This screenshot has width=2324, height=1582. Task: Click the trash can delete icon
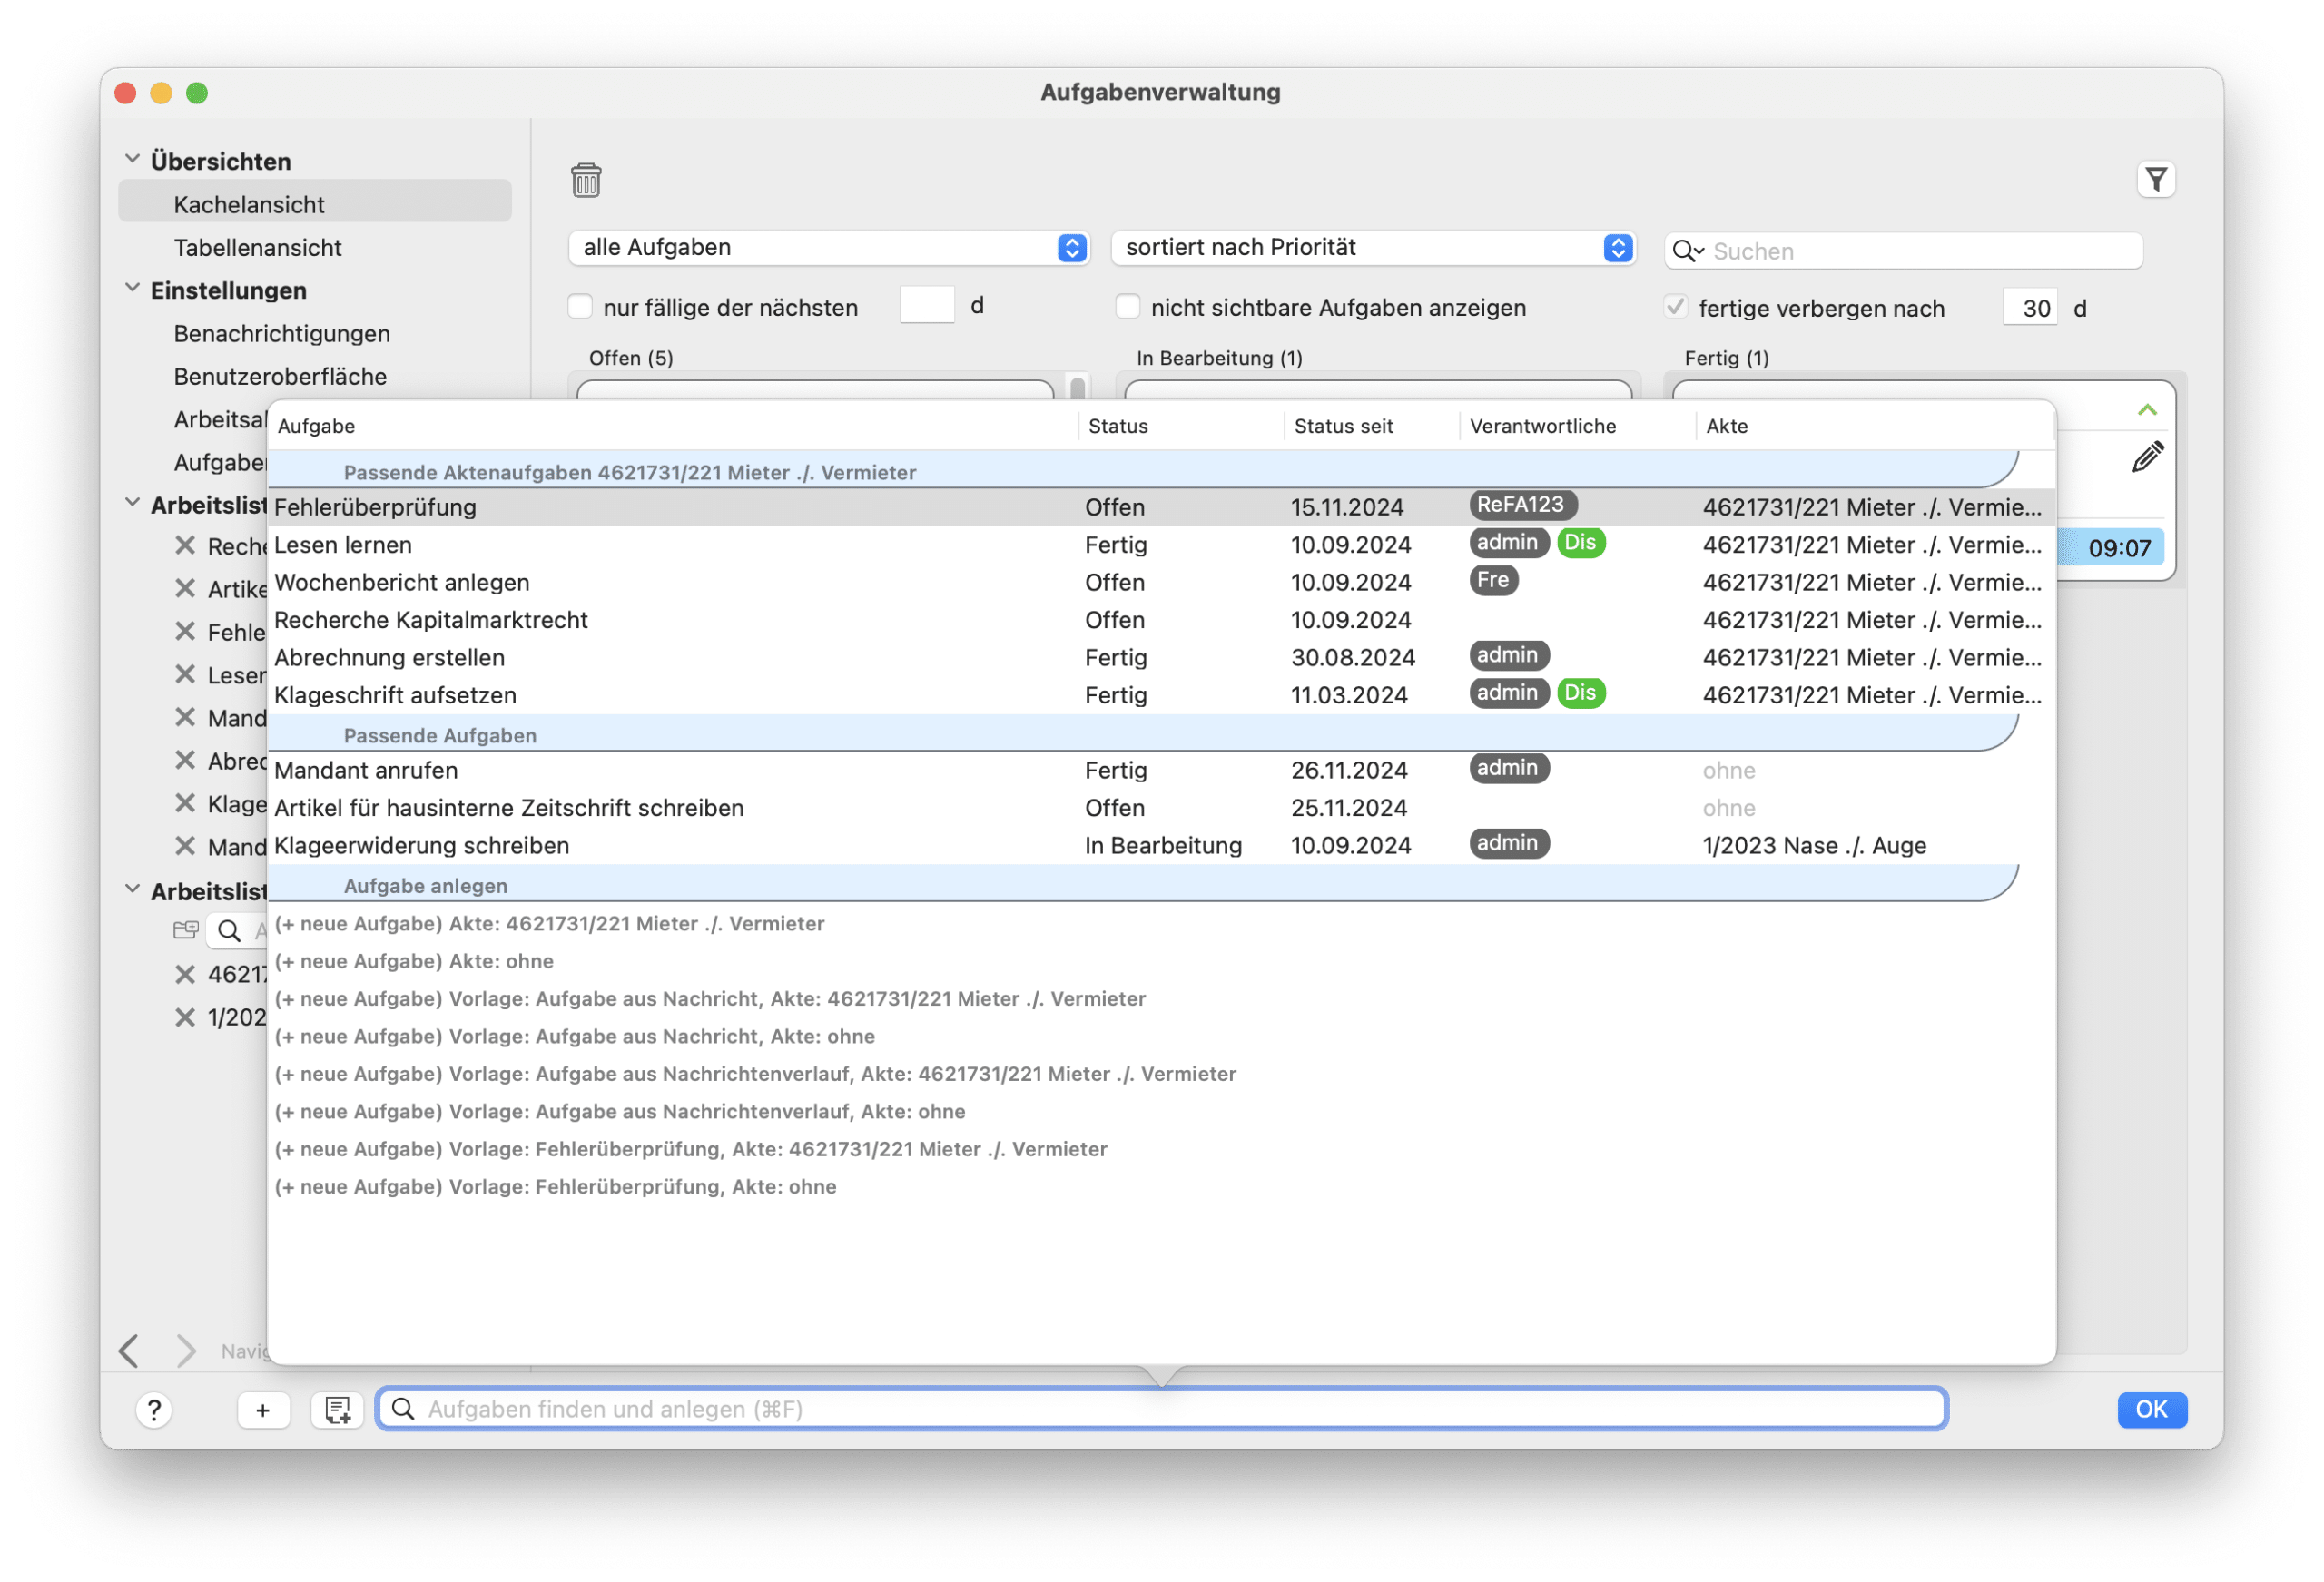[586, 180]
